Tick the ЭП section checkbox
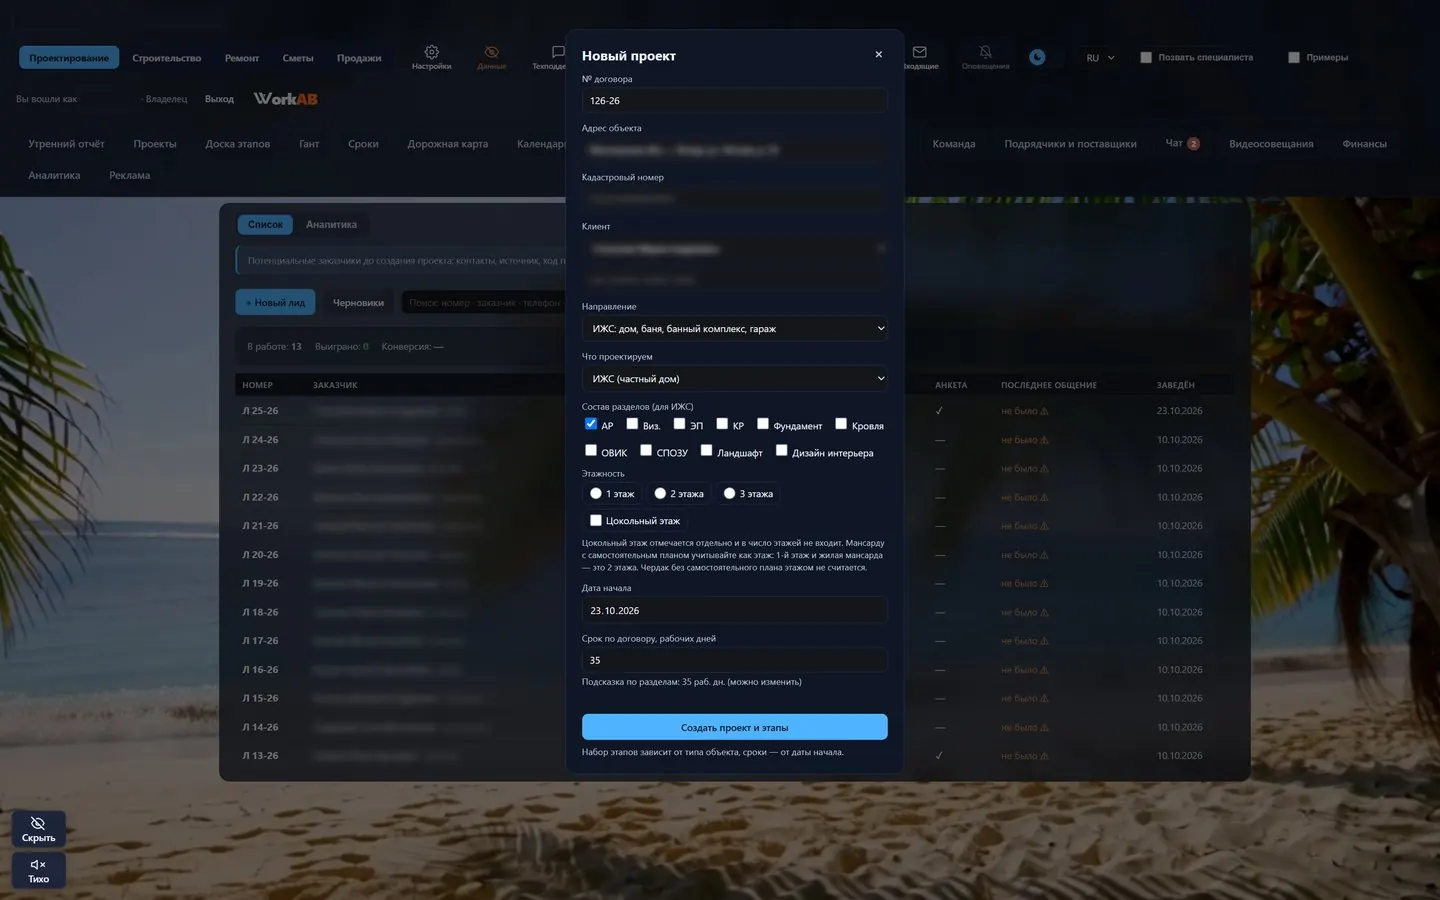 click(679, 424)
